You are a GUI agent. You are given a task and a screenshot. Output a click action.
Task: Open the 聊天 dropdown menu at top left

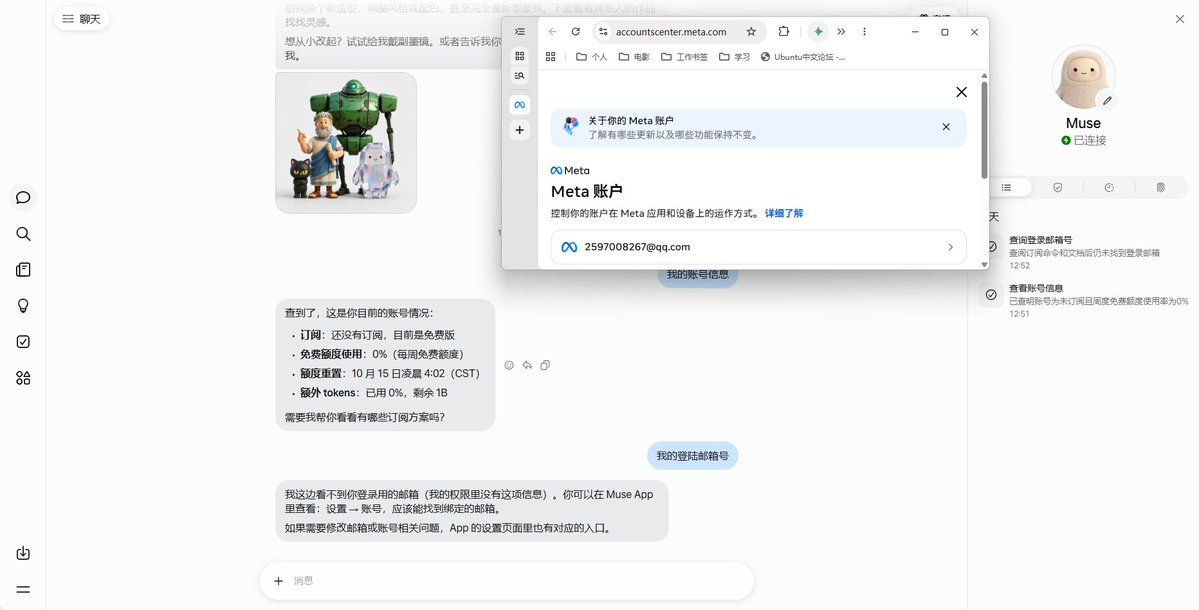(82, 19)
